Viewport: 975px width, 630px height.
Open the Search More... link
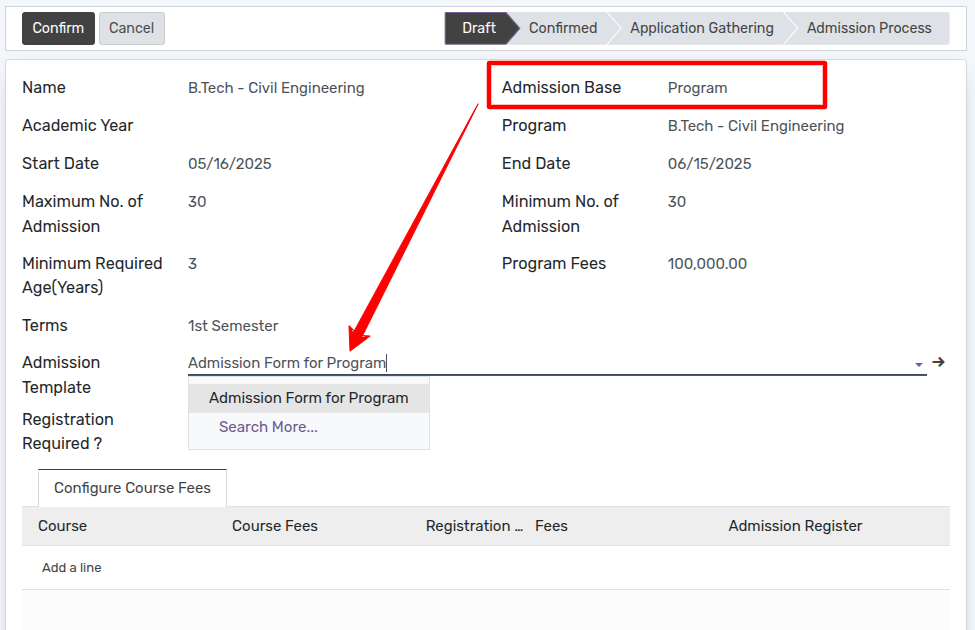268,427
